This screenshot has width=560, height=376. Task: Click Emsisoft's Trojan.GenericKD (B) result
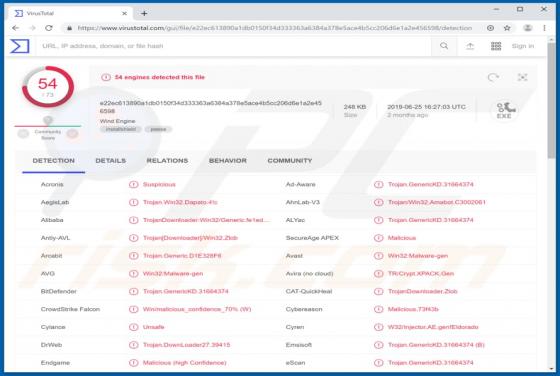[x=436, y=345]
